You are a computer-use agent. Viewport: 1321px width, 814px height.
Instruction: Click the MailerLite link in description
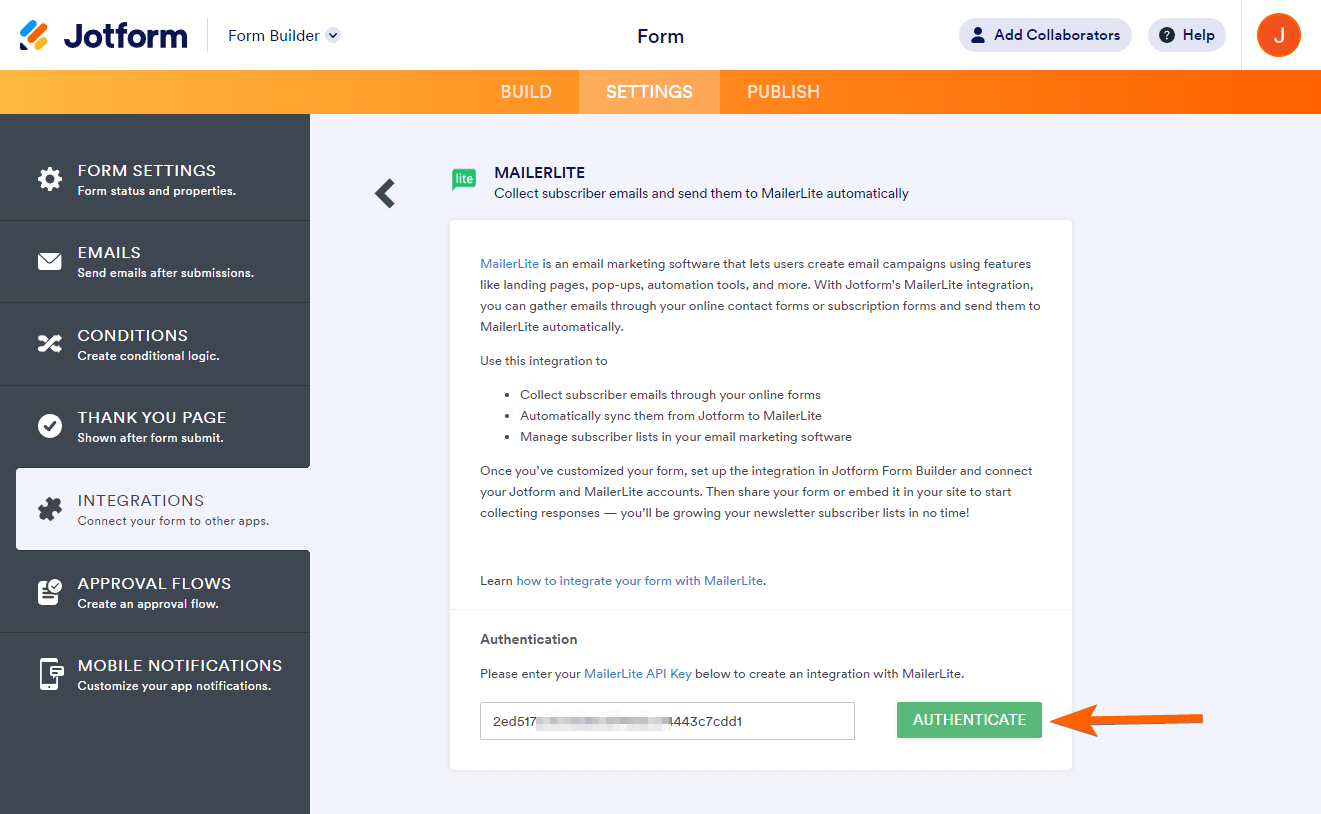point(510,264)
